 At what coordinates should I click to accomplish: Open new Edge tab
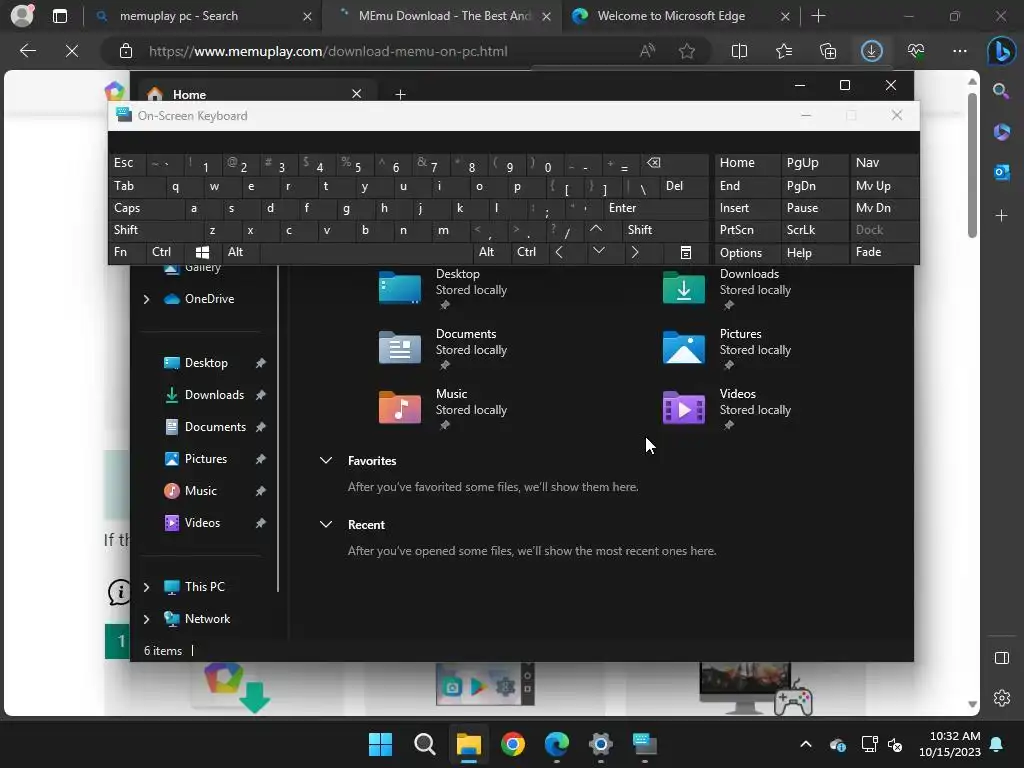[x=818, y=16]
